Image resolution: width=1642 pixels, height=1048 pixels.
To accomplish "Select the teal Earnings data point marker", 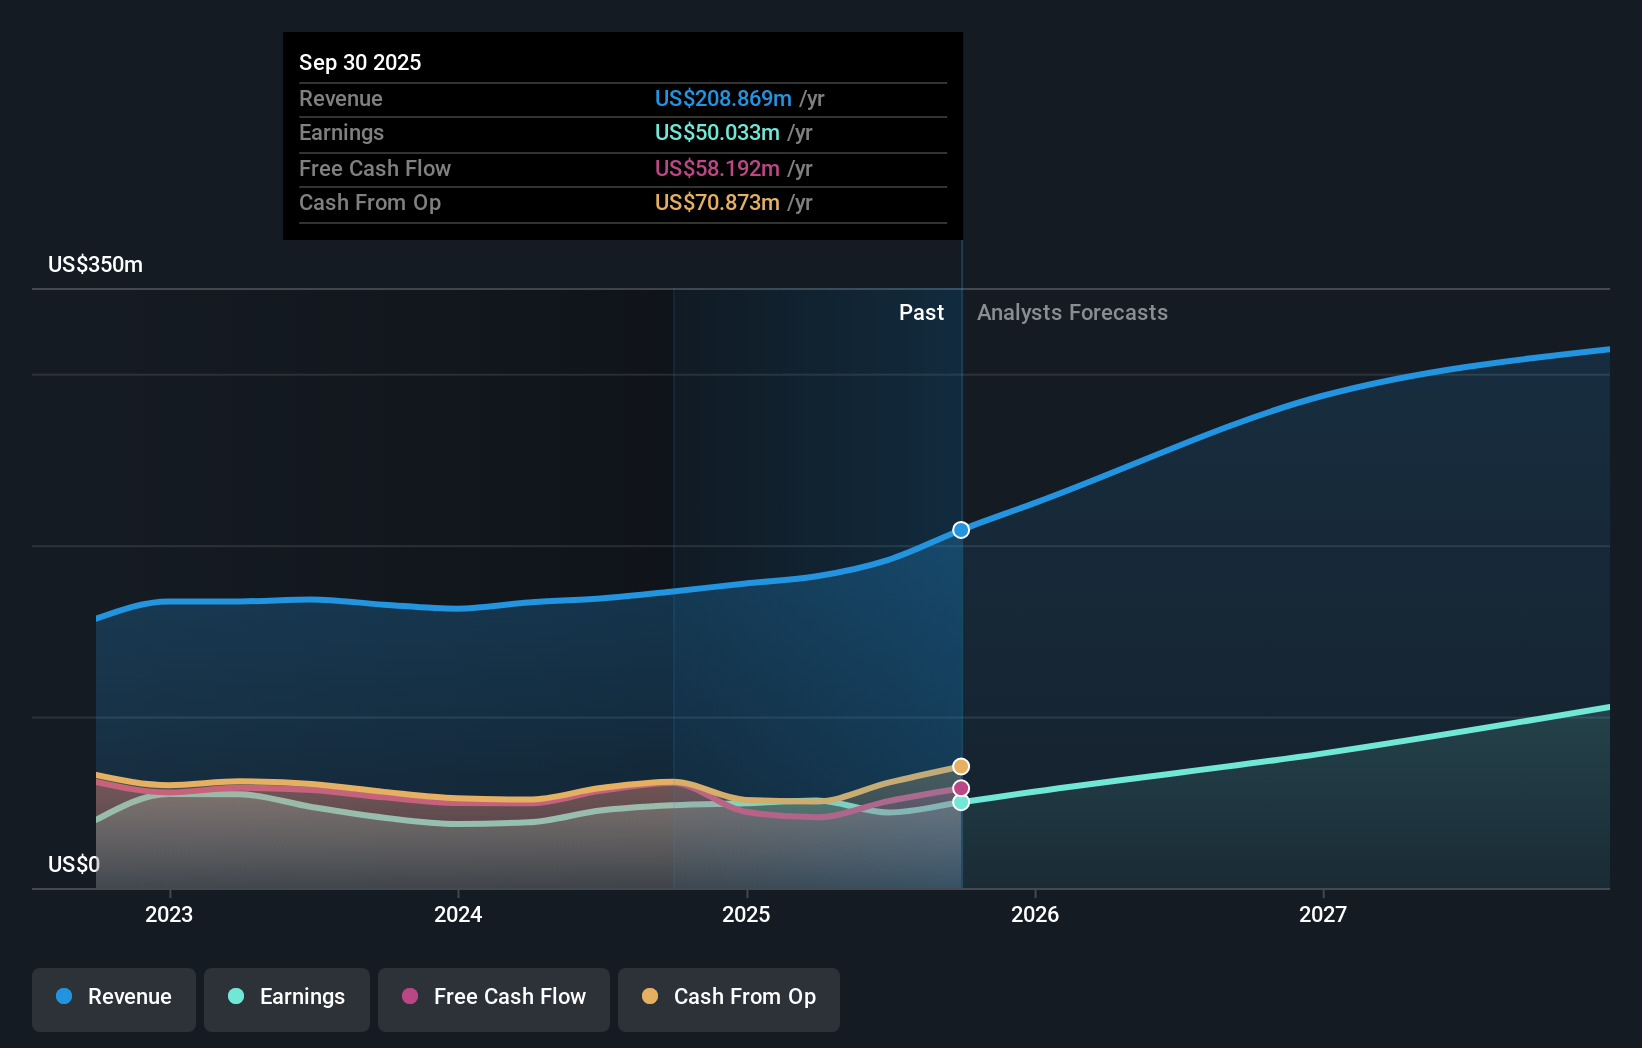I will (961, 804).
